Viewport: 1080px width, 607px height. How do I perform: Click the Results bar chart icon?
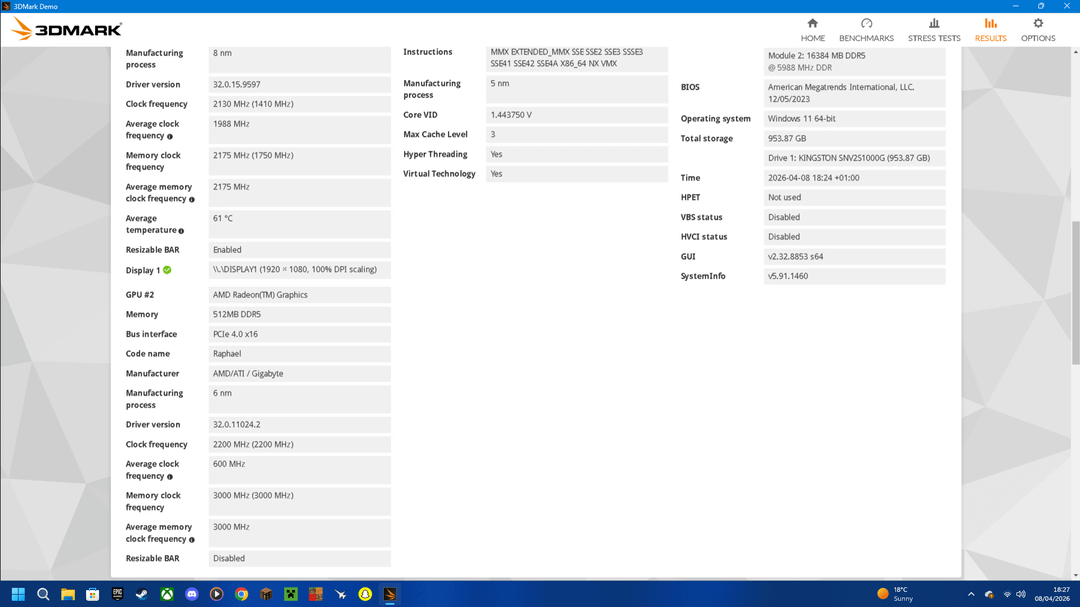(990, 23)
